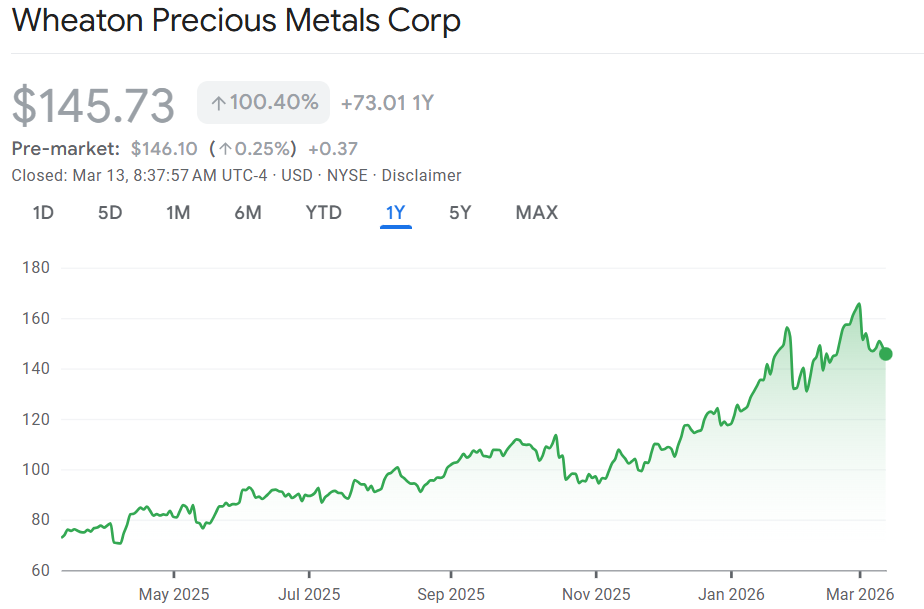Click the $146.10 pre-market price
This screenshot has width=924, height=609.
click(x=164, y=148)
